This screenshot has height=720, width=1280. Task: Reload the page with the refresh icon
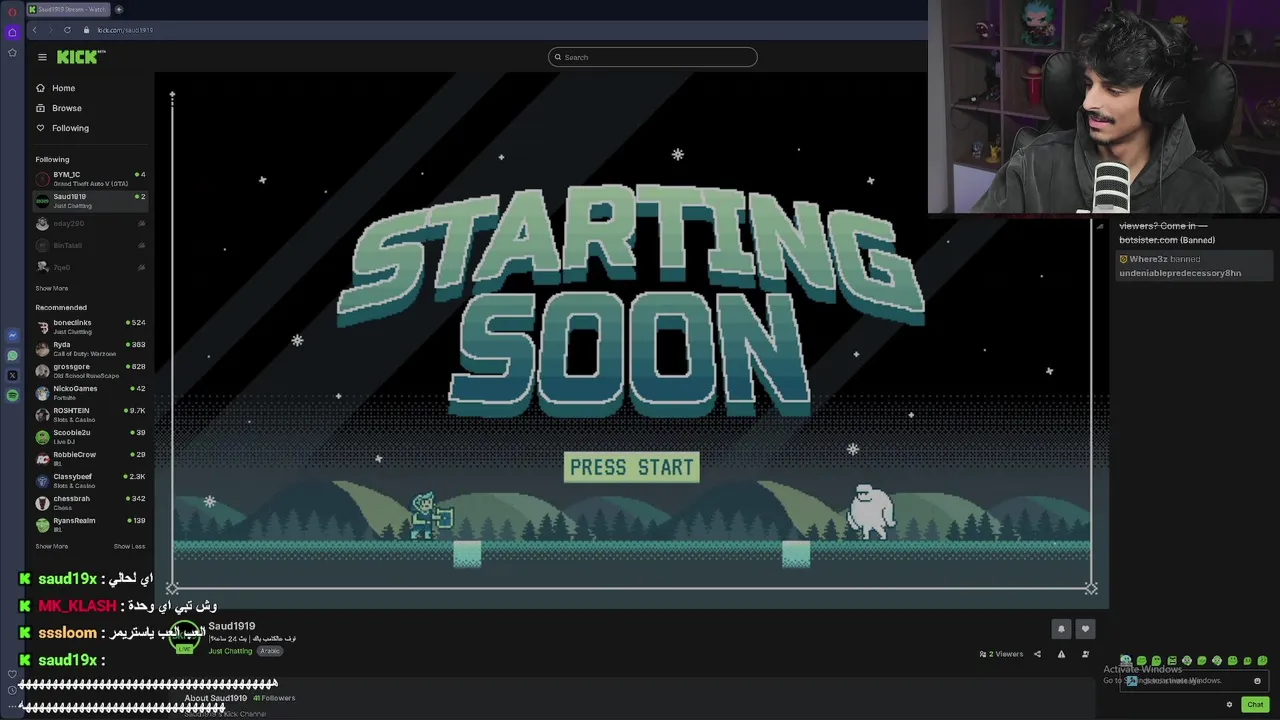(67, 30)
